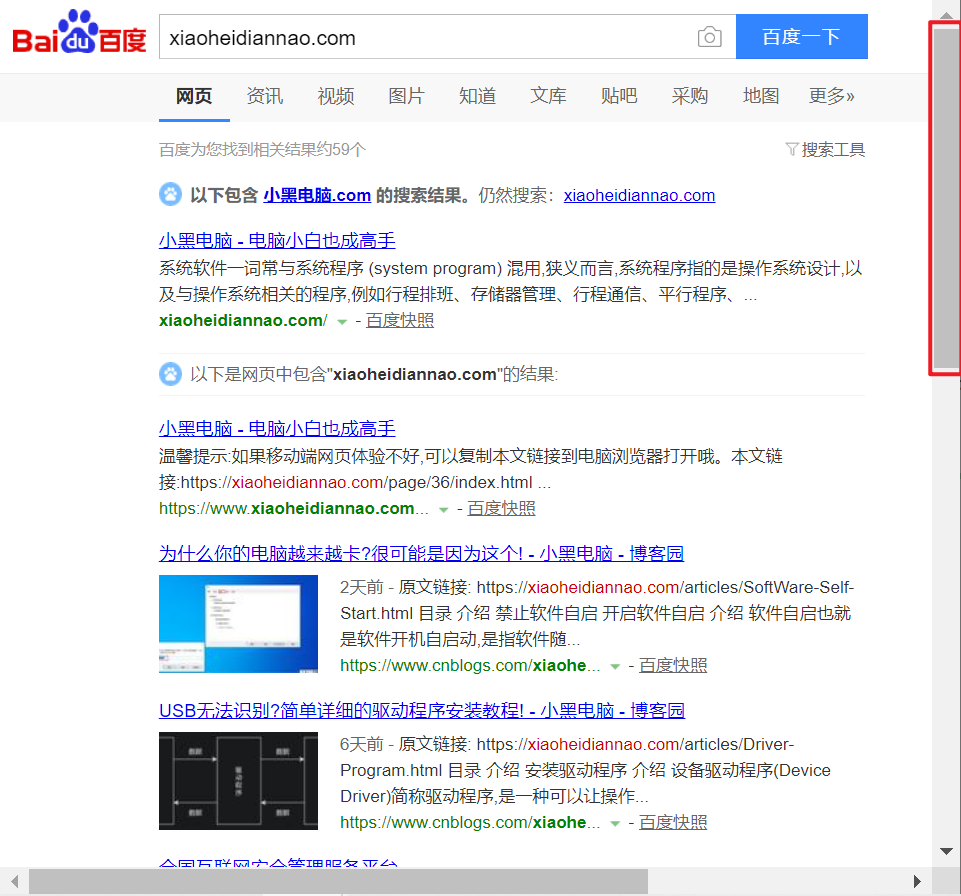Click horizontal scrollbar right arrow
Screen dimensions: 961x896
(x=917, y=881)
